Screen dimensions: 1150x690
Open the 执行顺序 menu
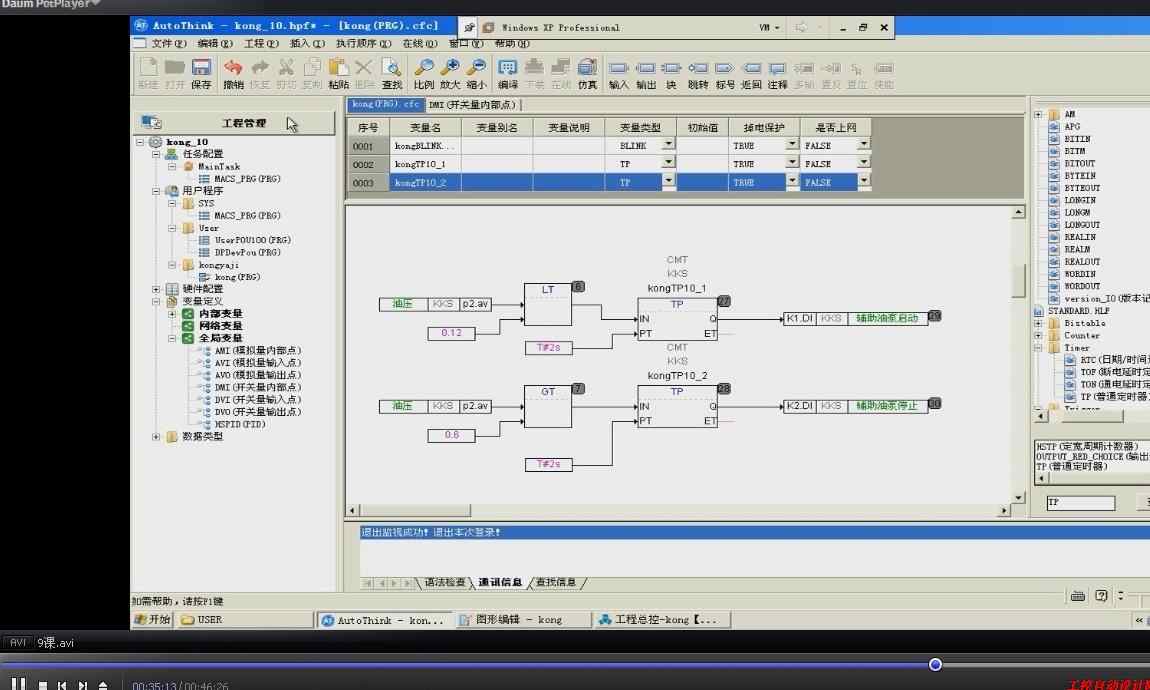(363, 44)
